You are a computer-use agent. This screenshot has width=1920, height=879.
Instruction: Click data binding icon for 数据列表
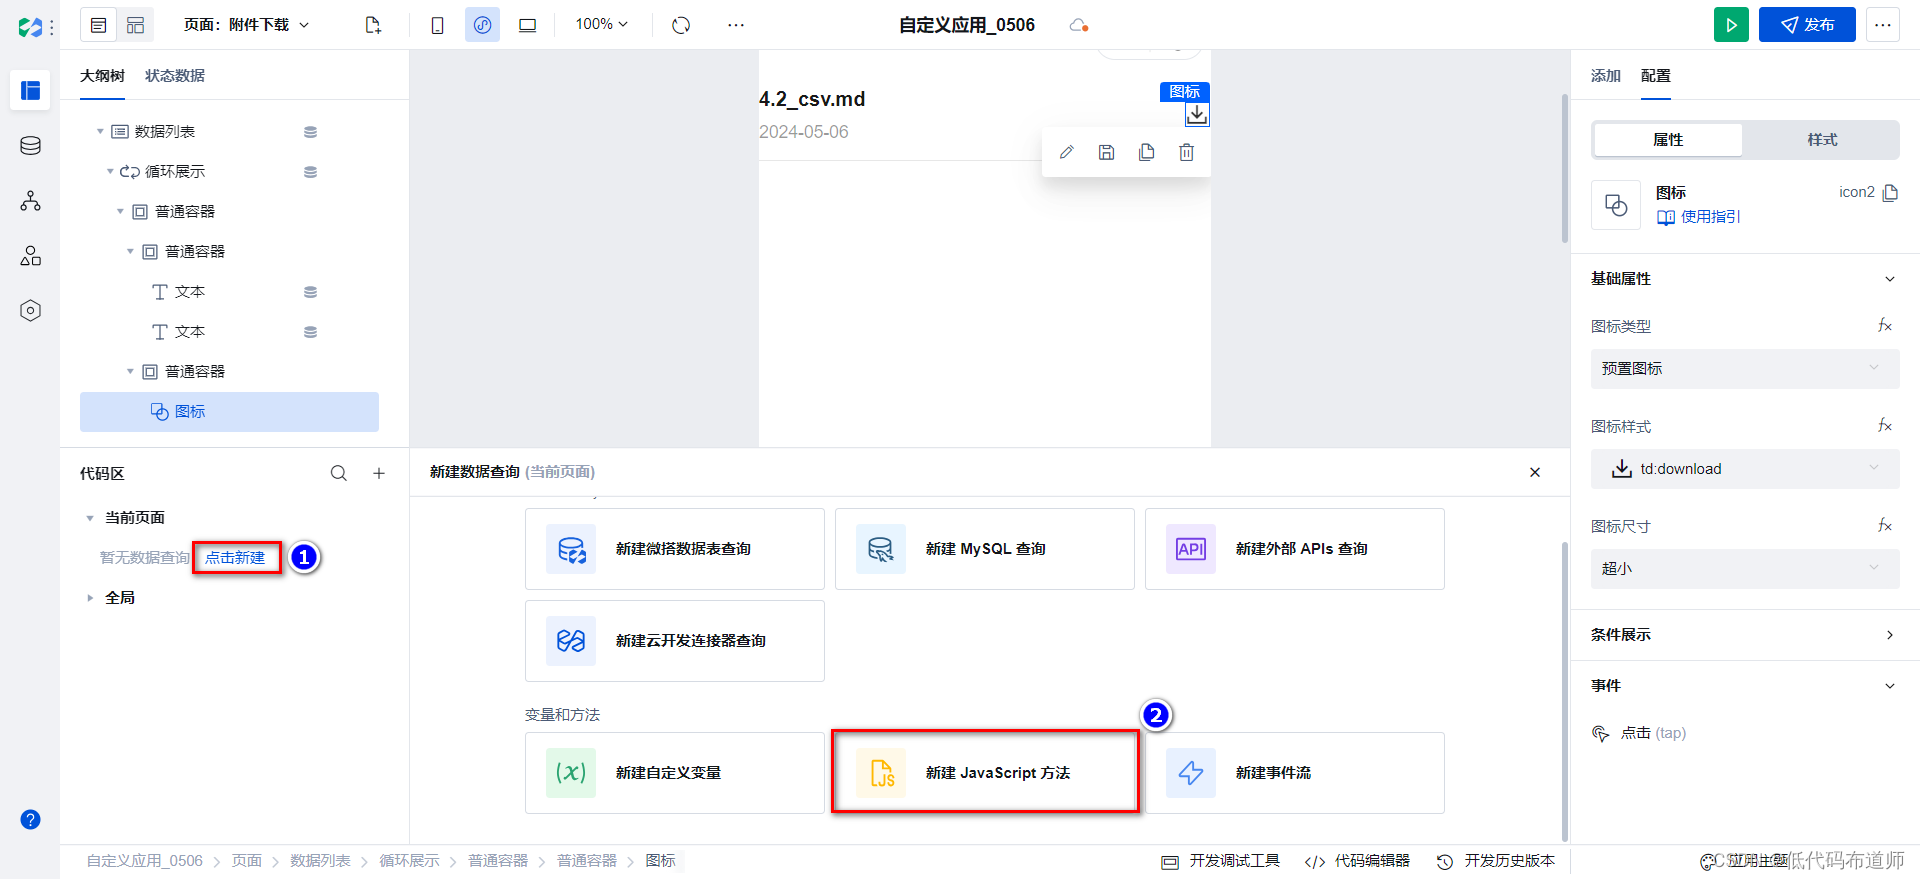[311, 132]
